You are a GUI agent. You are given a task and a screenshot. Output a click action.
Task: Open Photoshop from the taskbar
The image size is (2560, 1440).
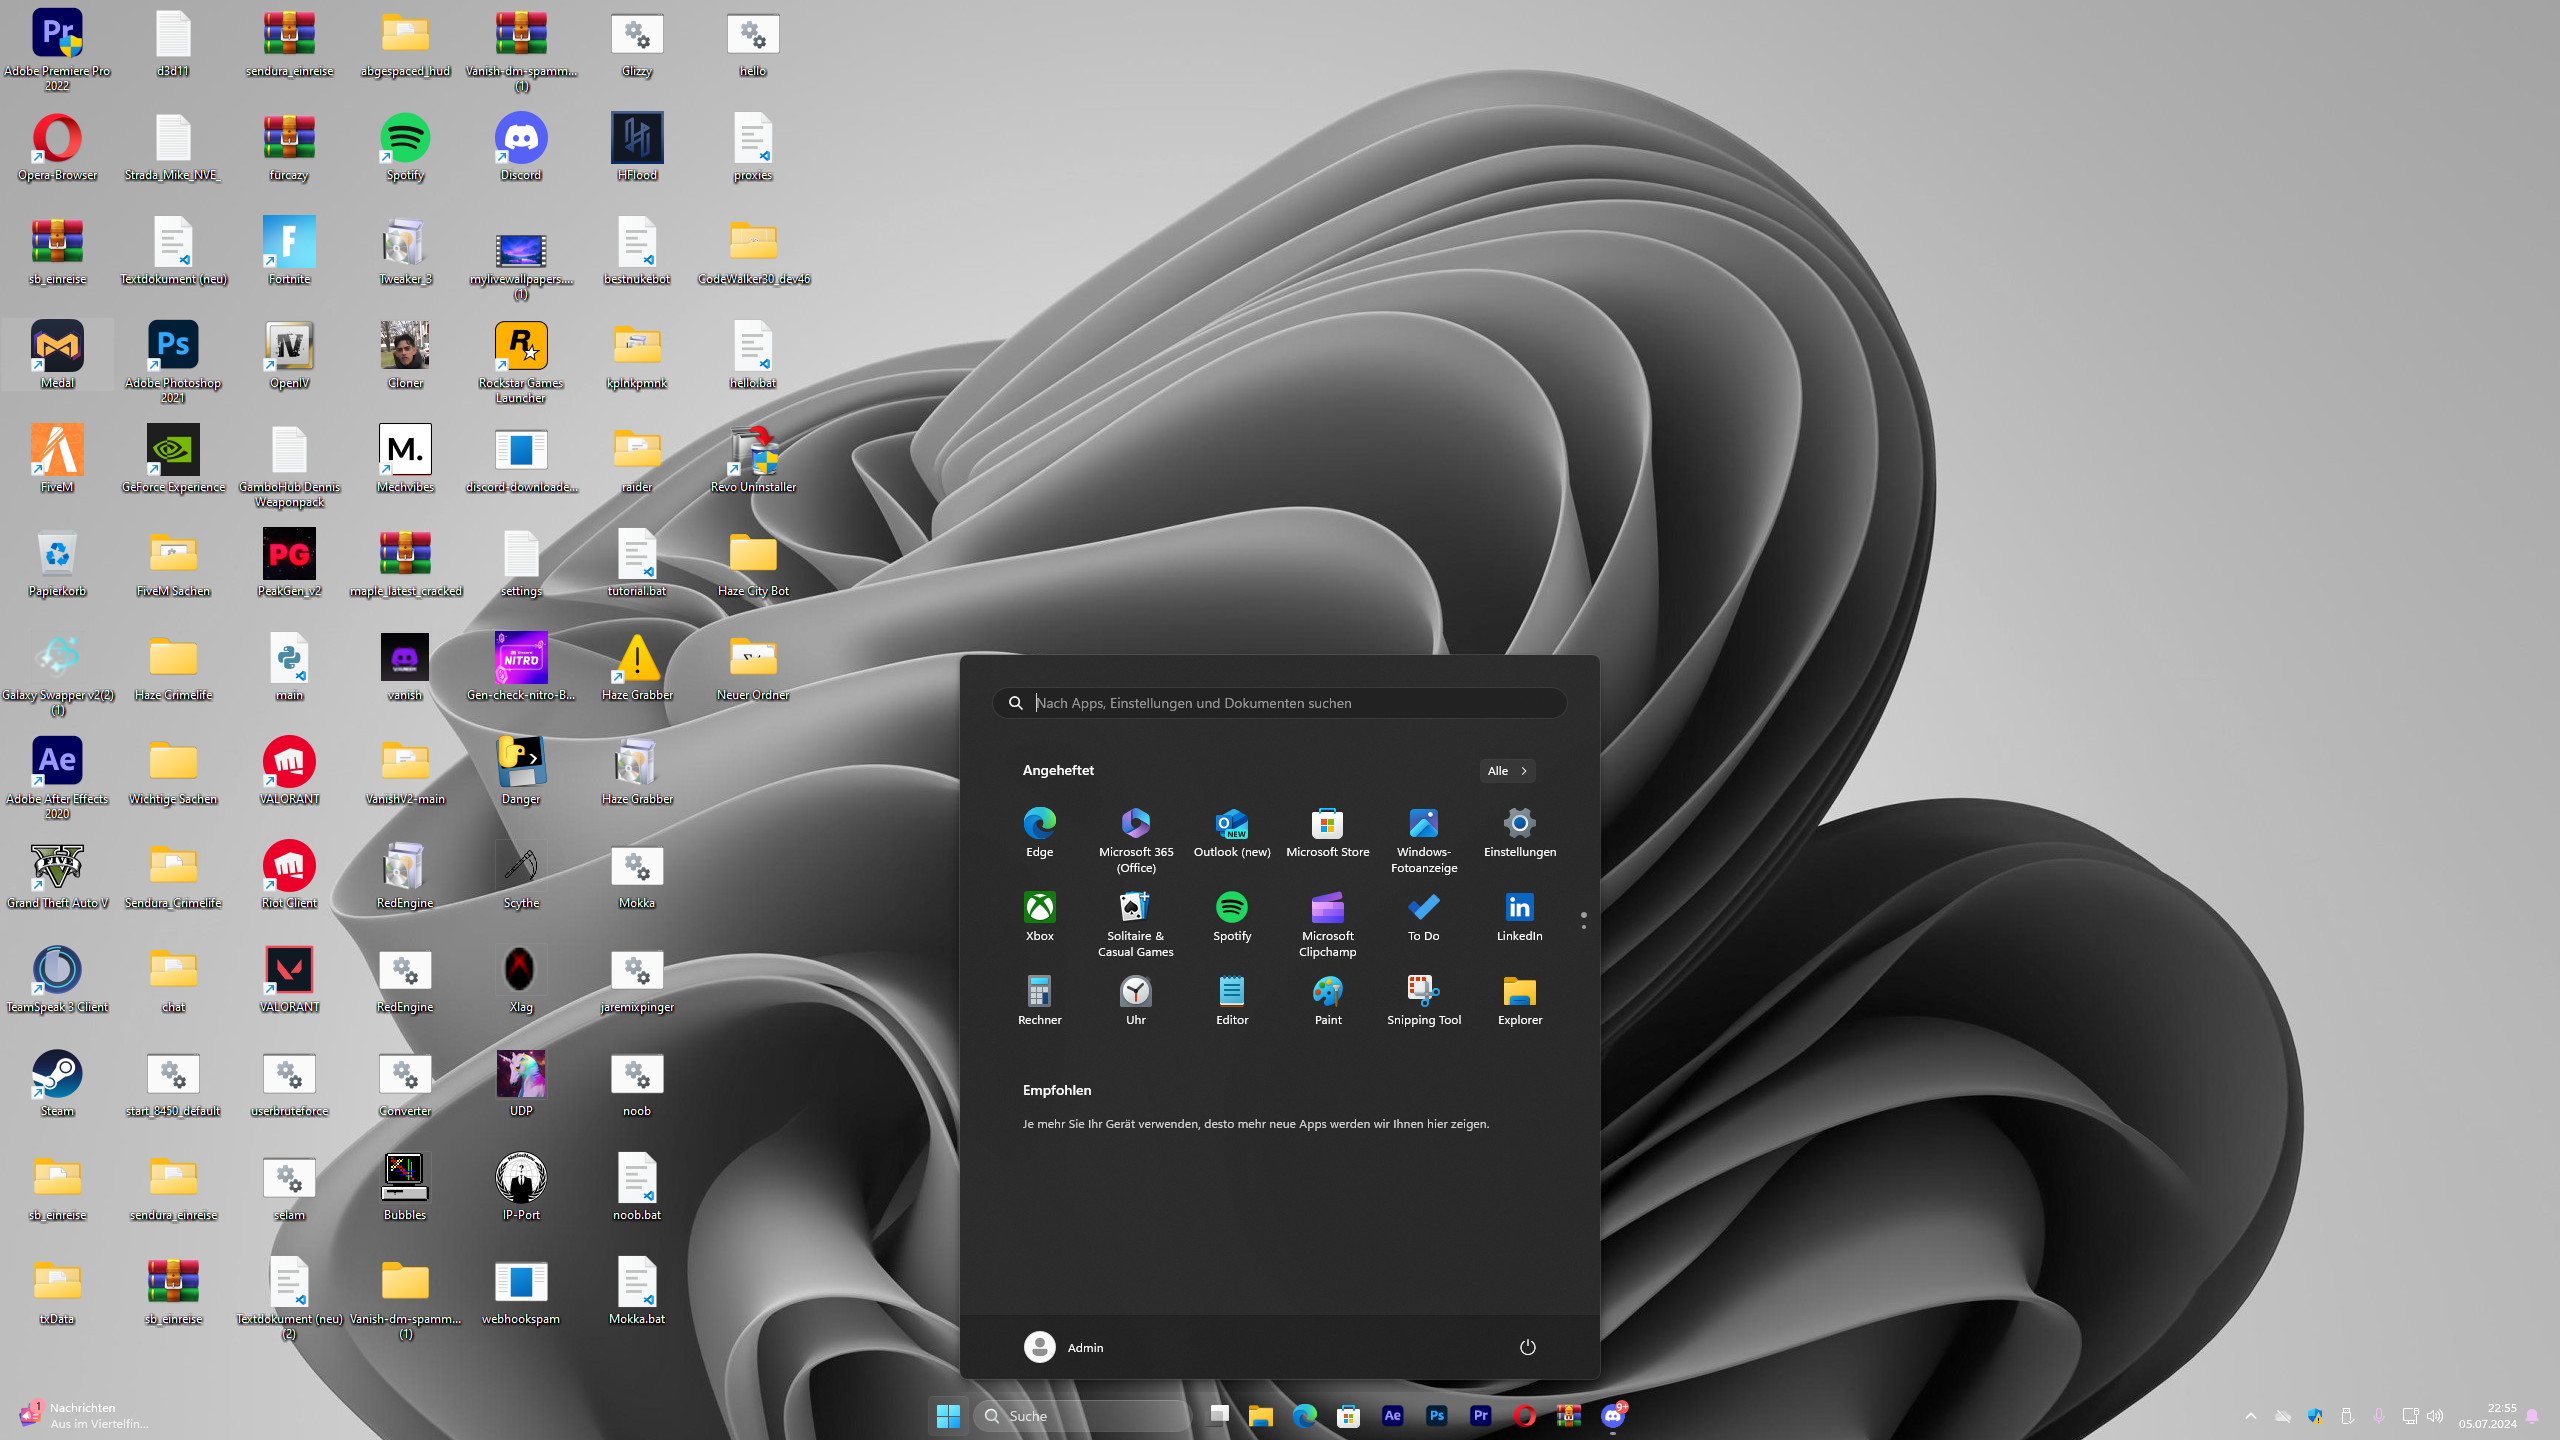pos(1436,1415)
